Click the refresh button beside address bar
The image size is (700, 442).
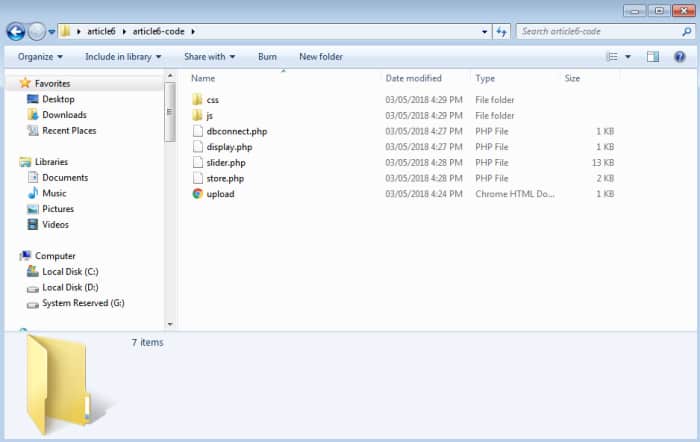coord(503,32)
